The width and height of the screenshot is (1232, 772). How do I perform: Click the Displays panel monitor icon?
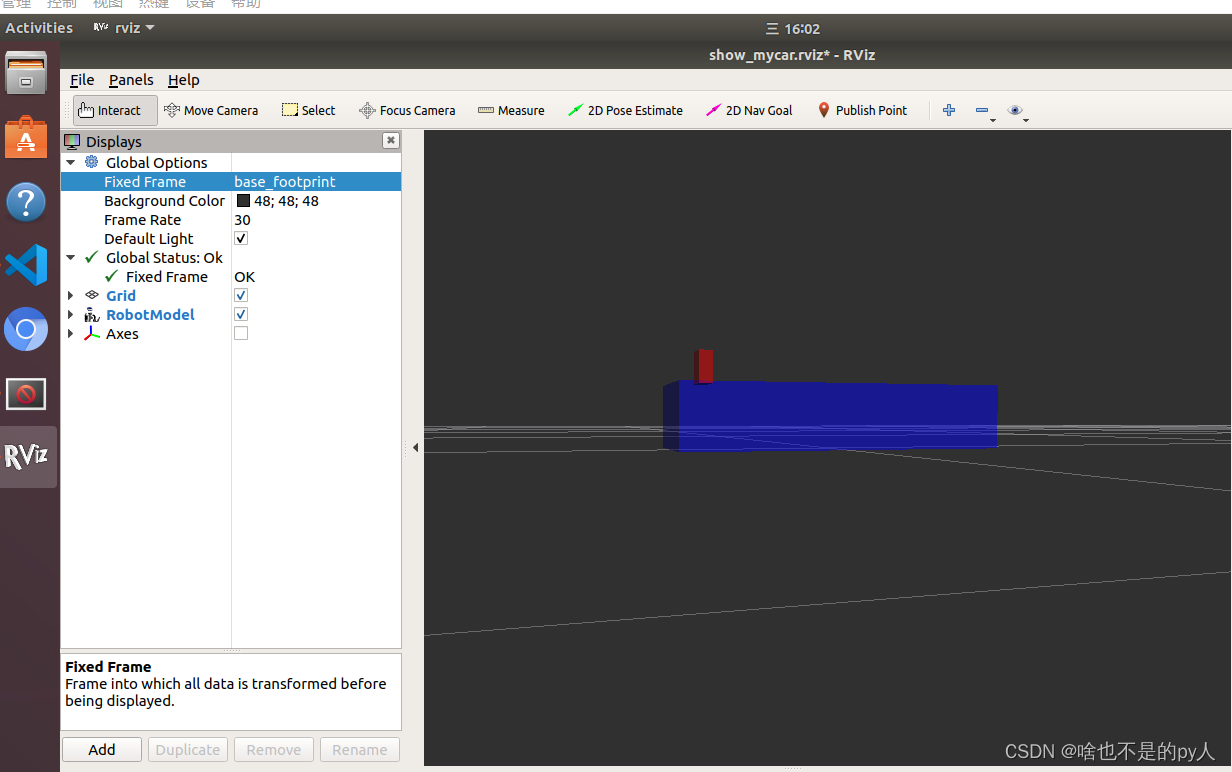tap(72, 142)
